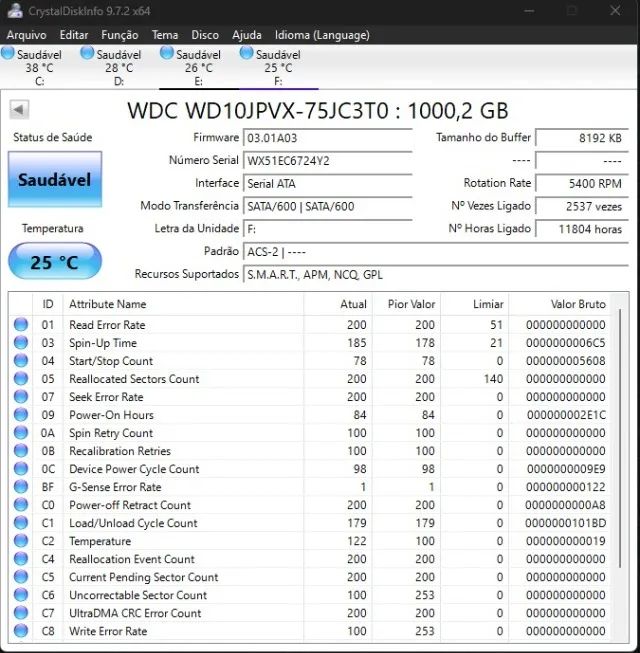The width and height of the screenshot is (640, 653).
Task: Select the G-Sense Error Rate attribute name
Action: point(115,487)
